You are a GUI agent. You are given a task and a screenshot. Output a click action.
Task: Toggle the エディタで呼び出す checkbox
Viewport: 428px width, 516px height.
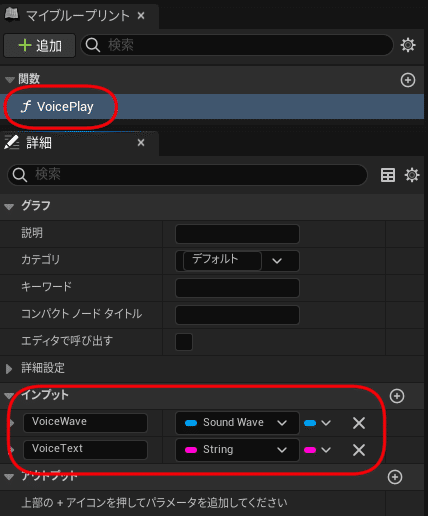click(184, 342)
